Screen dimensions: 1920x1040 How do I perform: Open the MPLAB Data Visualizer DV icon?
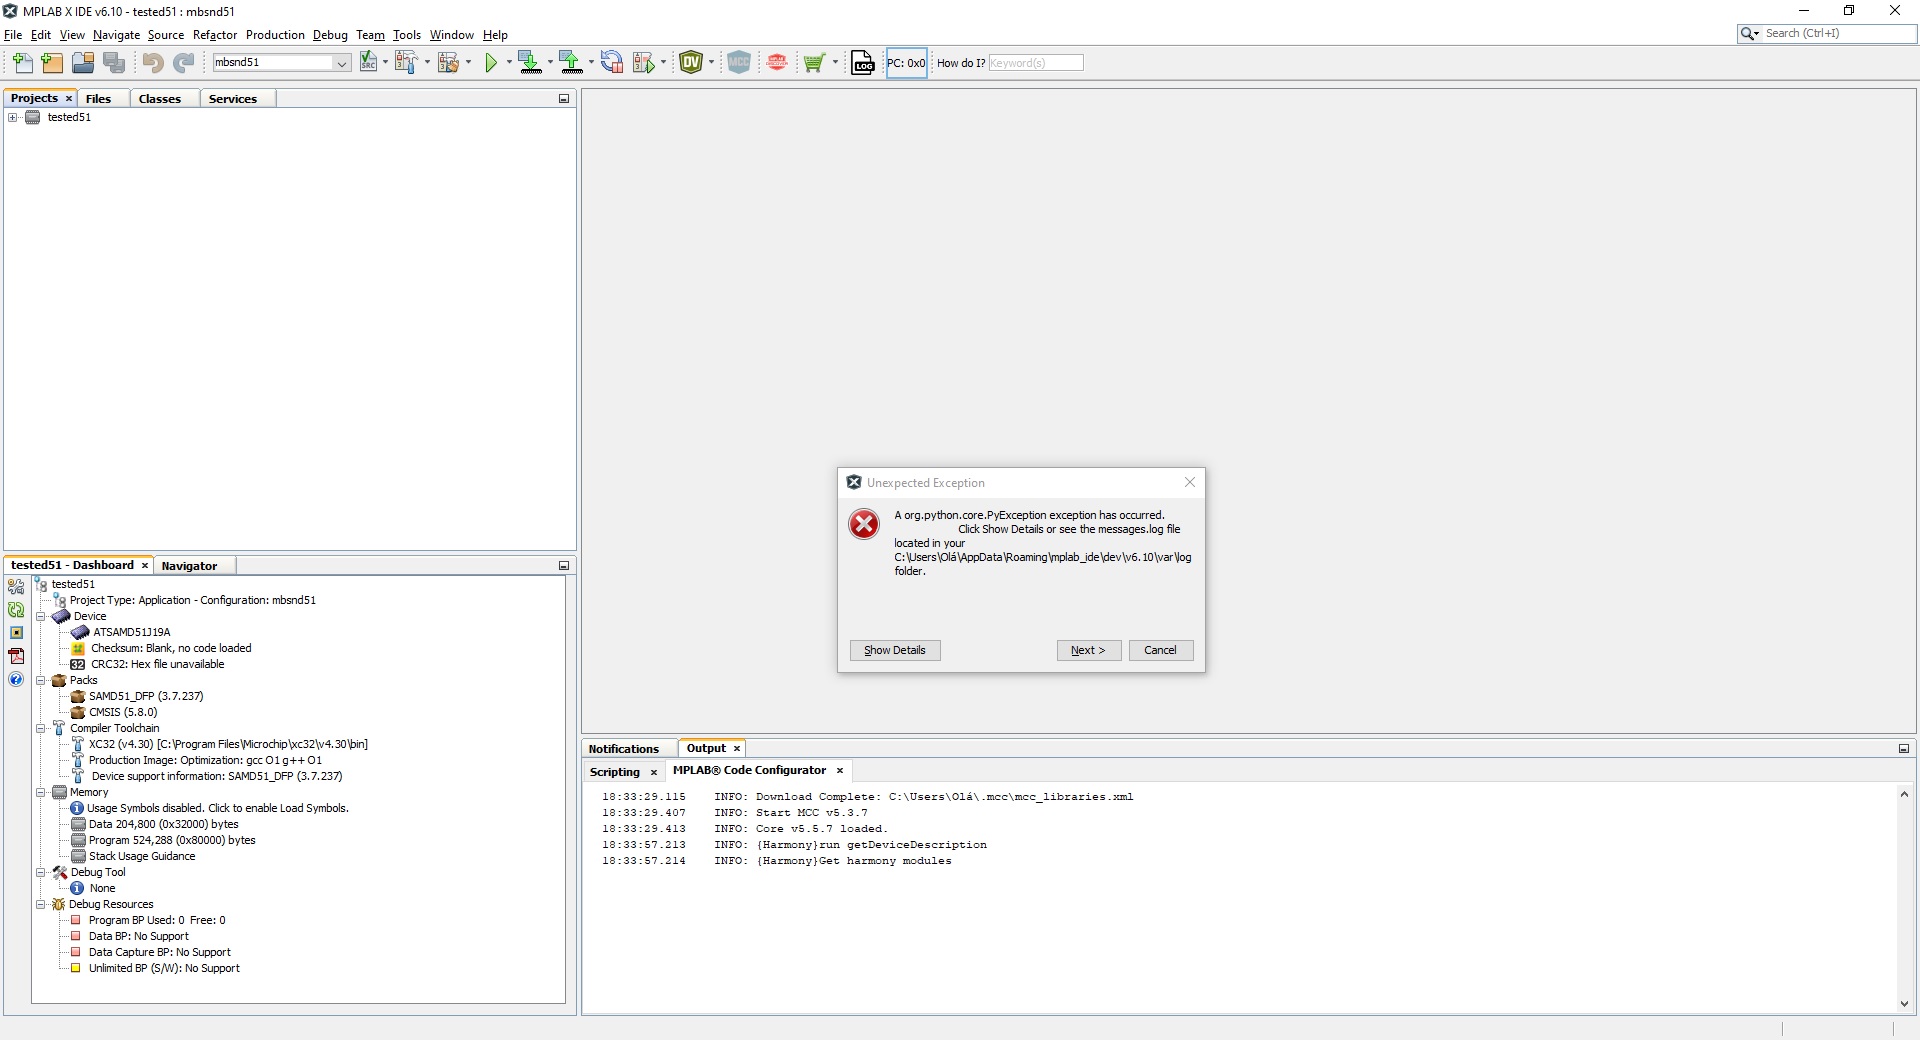click(x=691, y=63)
